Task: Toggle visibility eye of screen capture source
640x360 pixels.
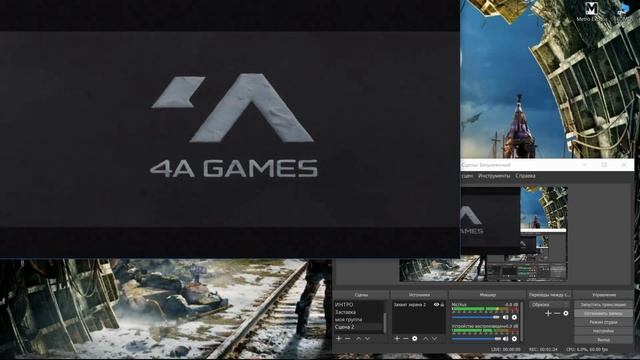Action: [436, 304]
